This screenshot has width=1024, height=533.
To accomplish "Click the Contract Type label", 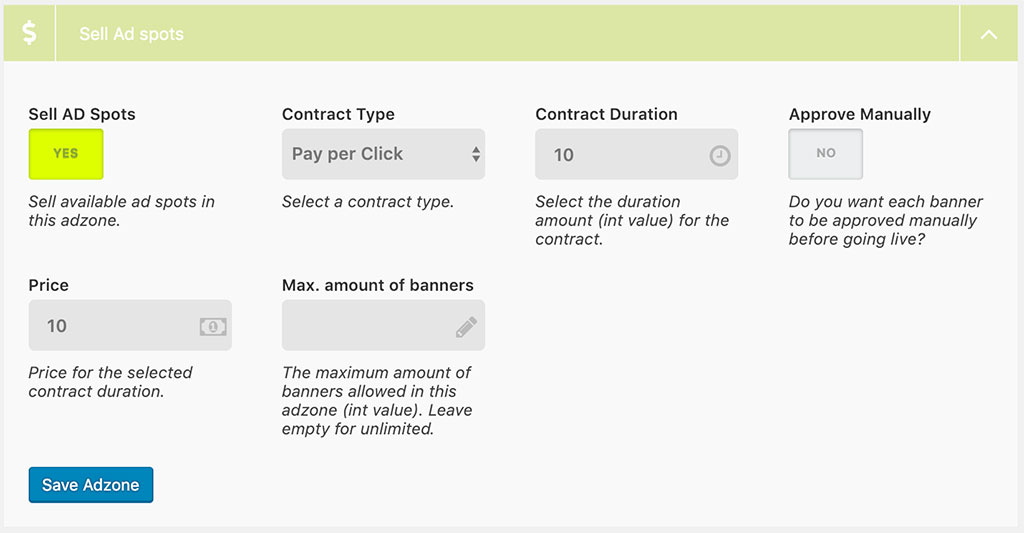I will pyautogui.click(x=338, y=114).
